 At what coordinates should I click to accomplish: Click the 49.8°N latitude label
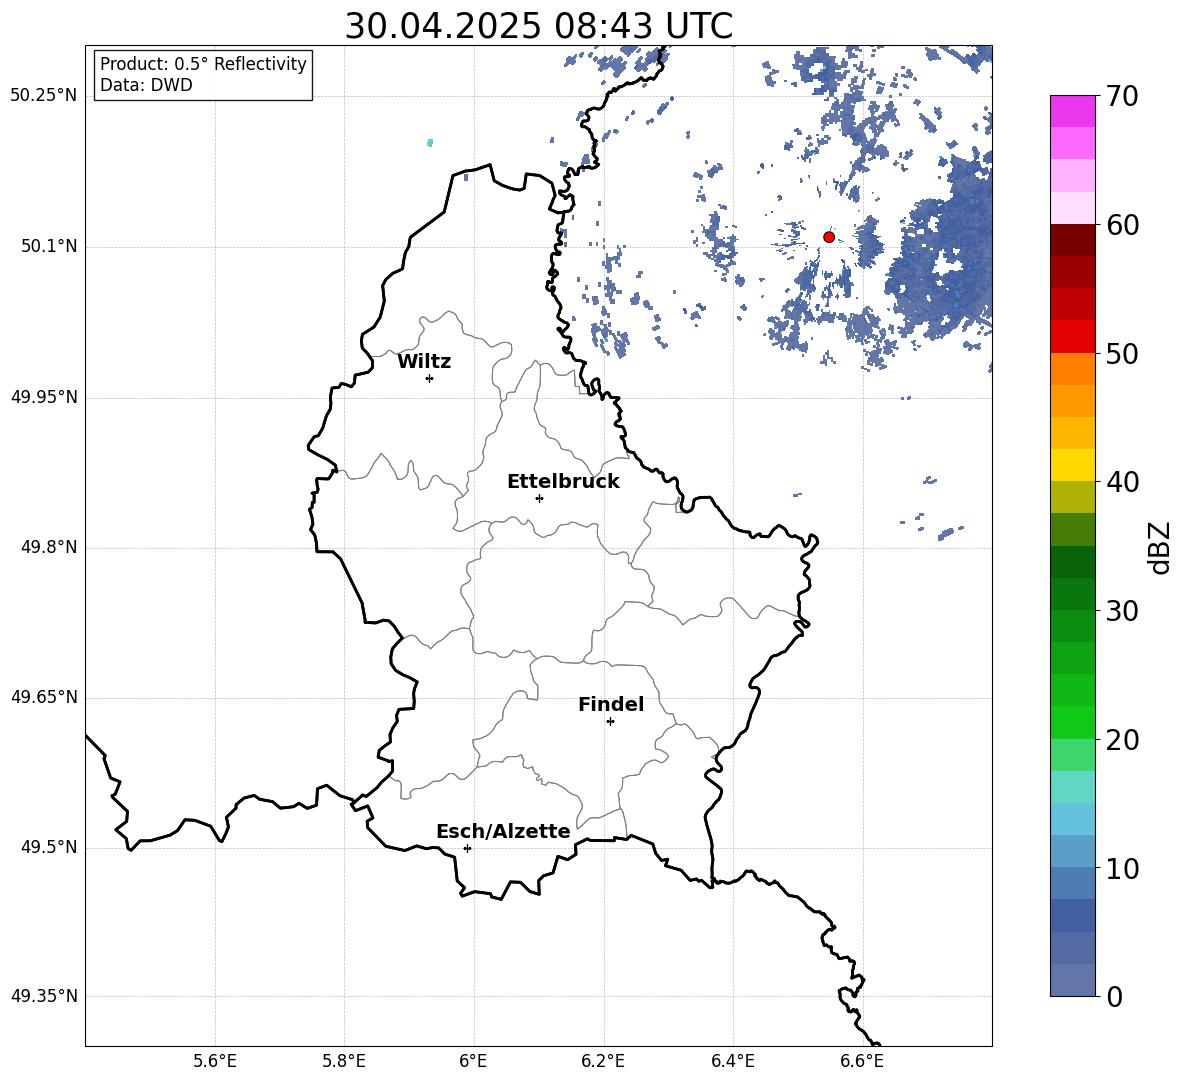[x=49, y=547]
